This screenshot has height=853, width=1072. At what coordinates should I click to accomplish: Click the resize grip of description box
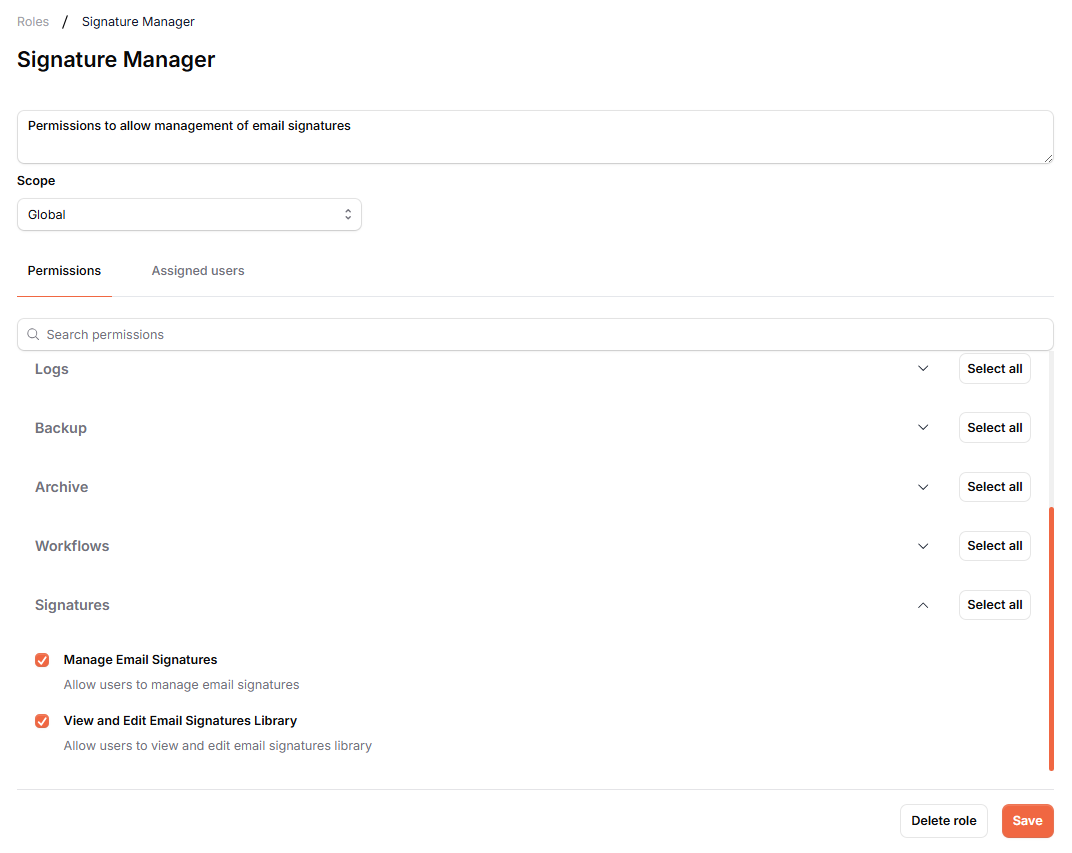coord(1048,159)
